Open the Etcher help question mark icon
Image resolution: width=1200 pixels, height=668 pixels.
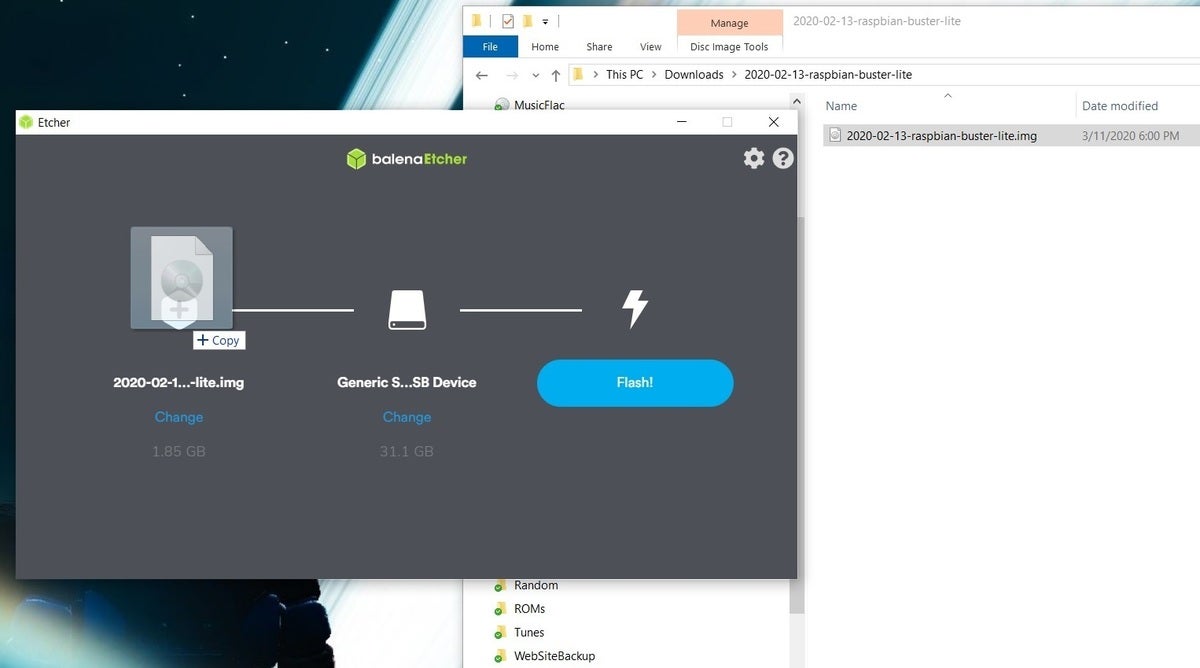(783, 158)
